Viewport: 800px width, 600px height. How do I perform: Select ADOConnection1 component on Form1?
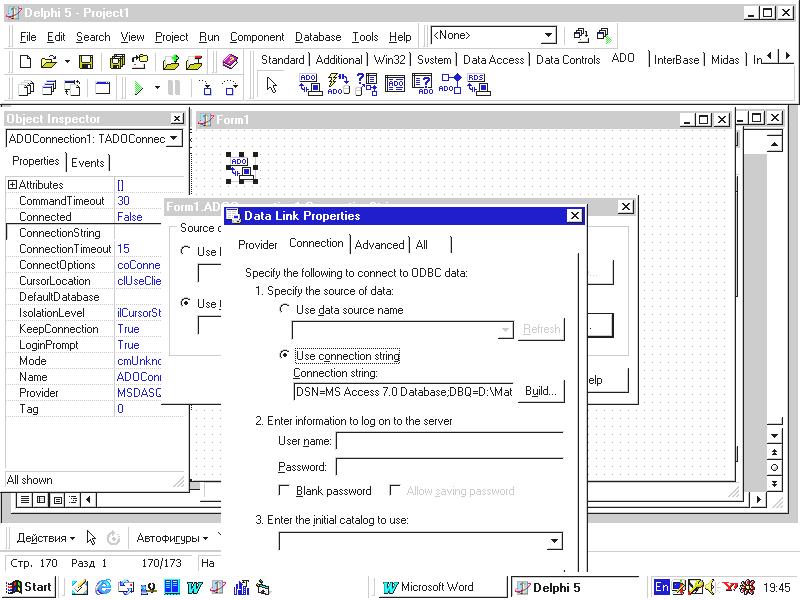point(242,168)
